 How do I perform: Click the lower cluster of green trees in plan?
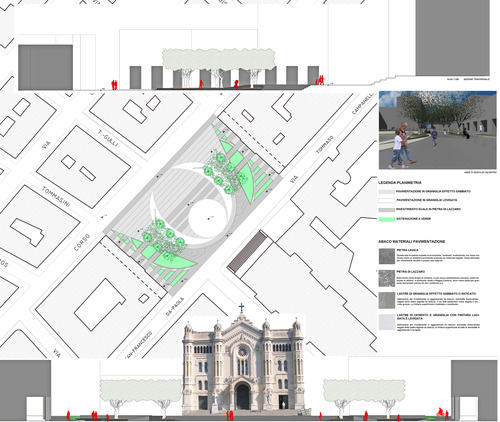[x=165, y=239]
